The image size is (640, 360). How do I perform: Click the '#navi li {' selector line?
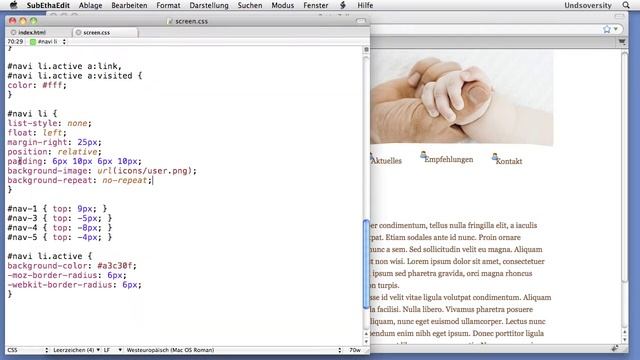pyautogui.click(x=32, y=113)
